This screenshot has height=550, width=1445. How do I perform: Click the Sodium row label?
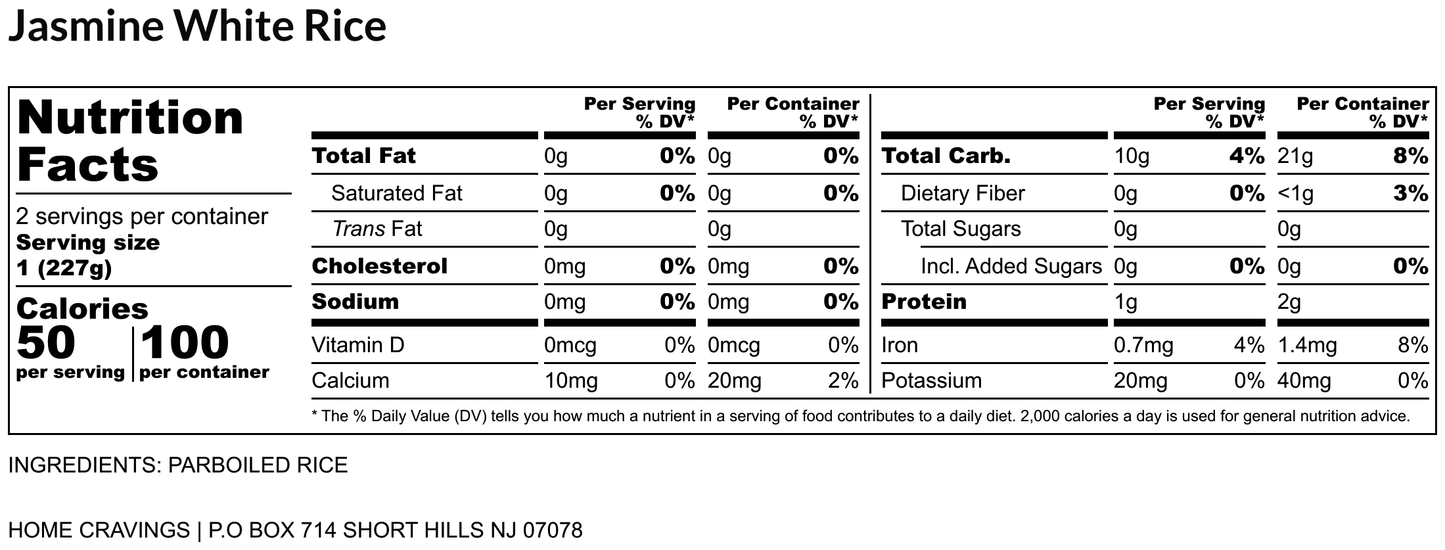[355, 301]
